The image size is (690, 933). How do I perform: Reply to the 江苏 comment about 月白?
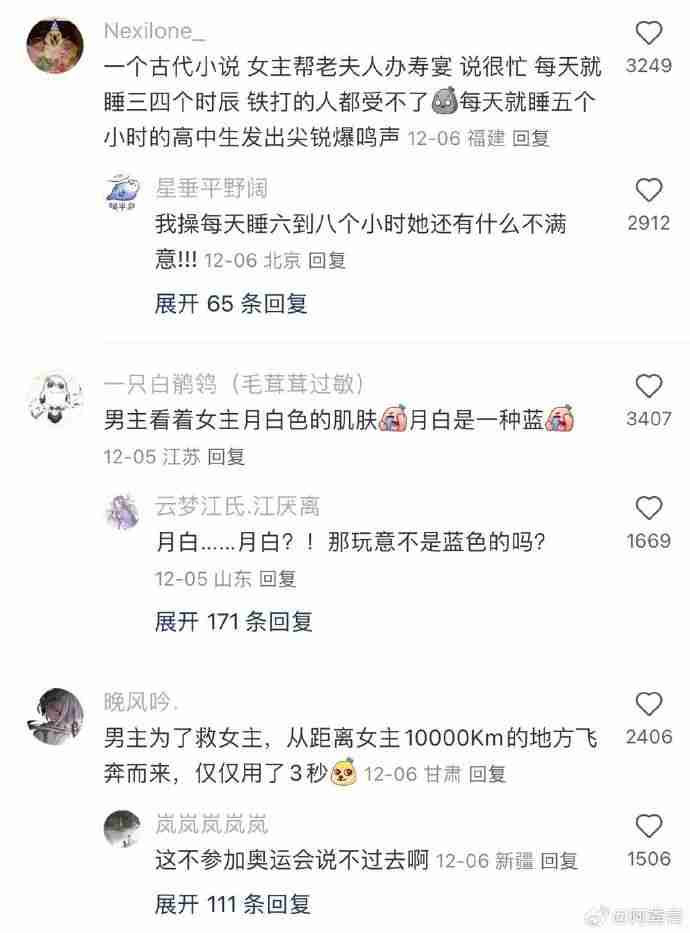coord(226,457)
